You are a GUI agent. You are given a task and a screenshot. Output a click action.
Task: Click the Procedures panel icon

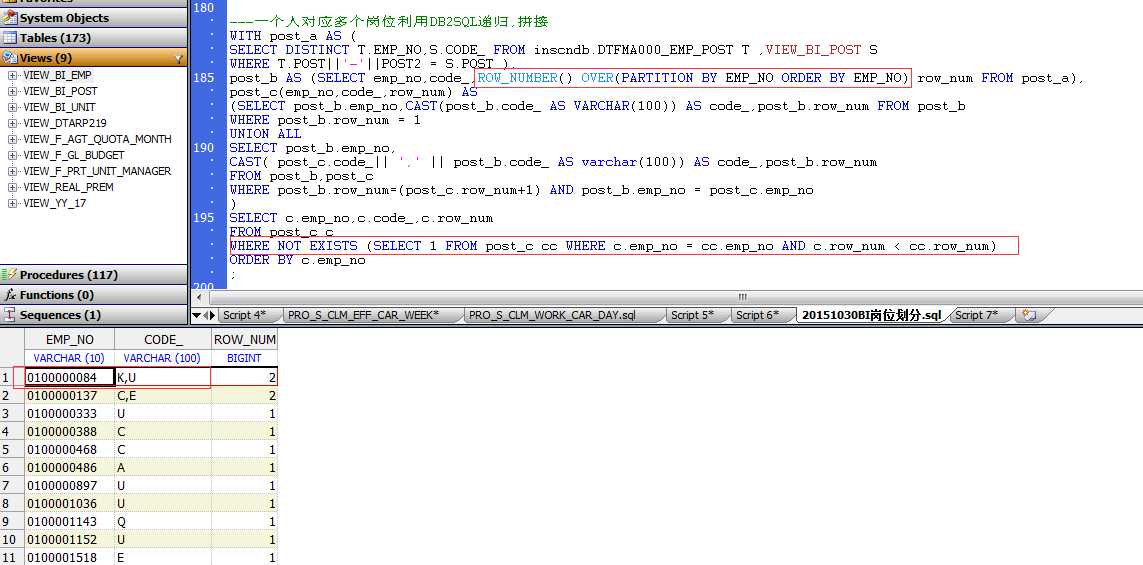(x=9, y=275)
